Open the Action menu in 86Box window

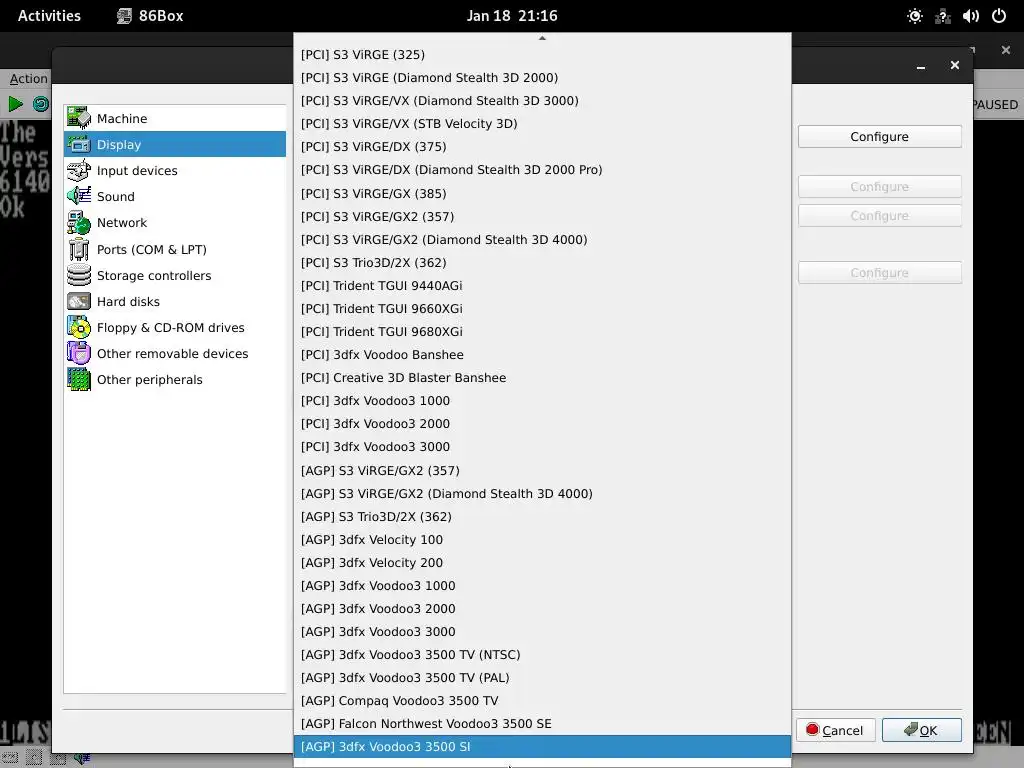tap(28, 79)
